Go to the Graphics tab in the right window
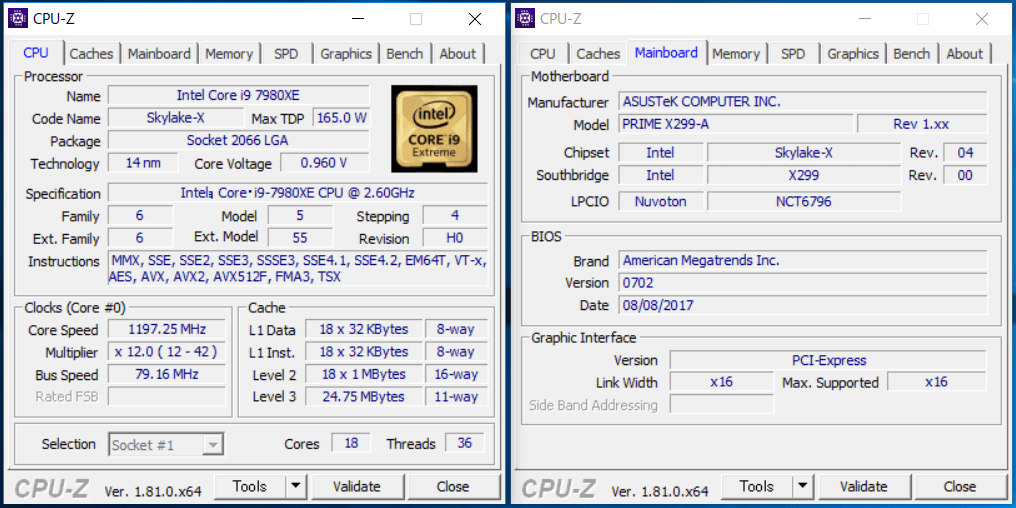Viewport: 1016px width, 508px height. 852,54
